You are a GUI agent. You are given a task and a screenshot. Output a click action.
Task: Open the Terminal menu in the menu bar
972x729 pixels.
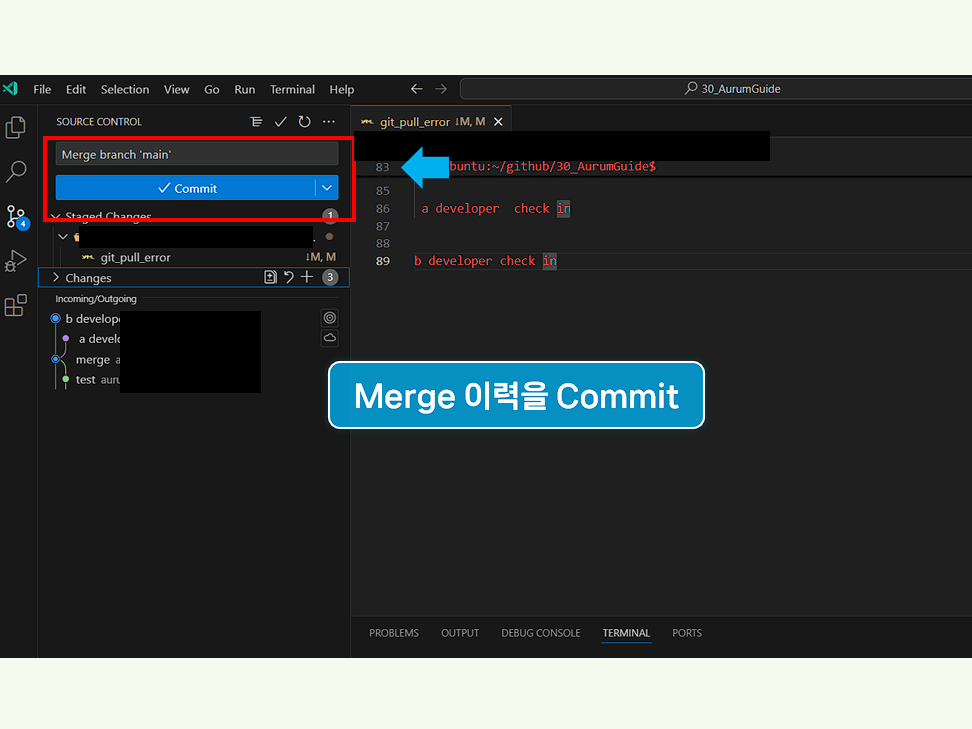point(292,89)
